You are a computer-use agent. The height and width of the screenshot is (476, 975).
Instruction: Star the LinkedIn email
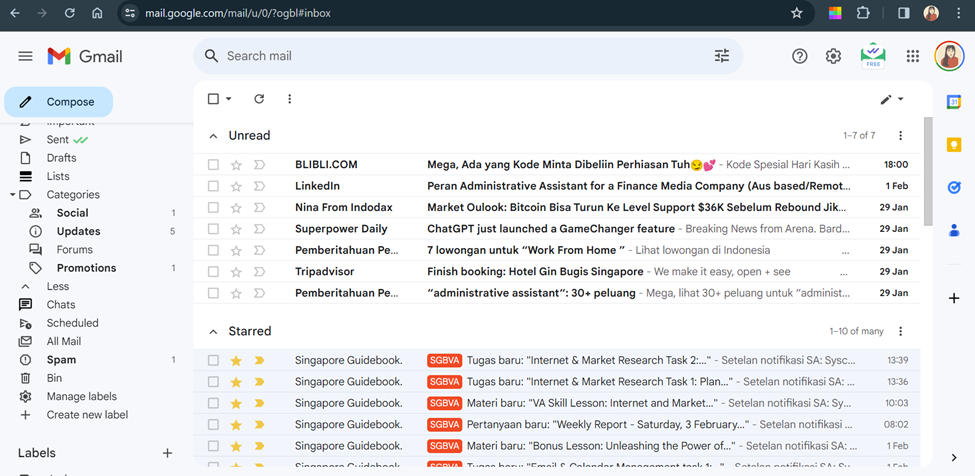[236, 186]
